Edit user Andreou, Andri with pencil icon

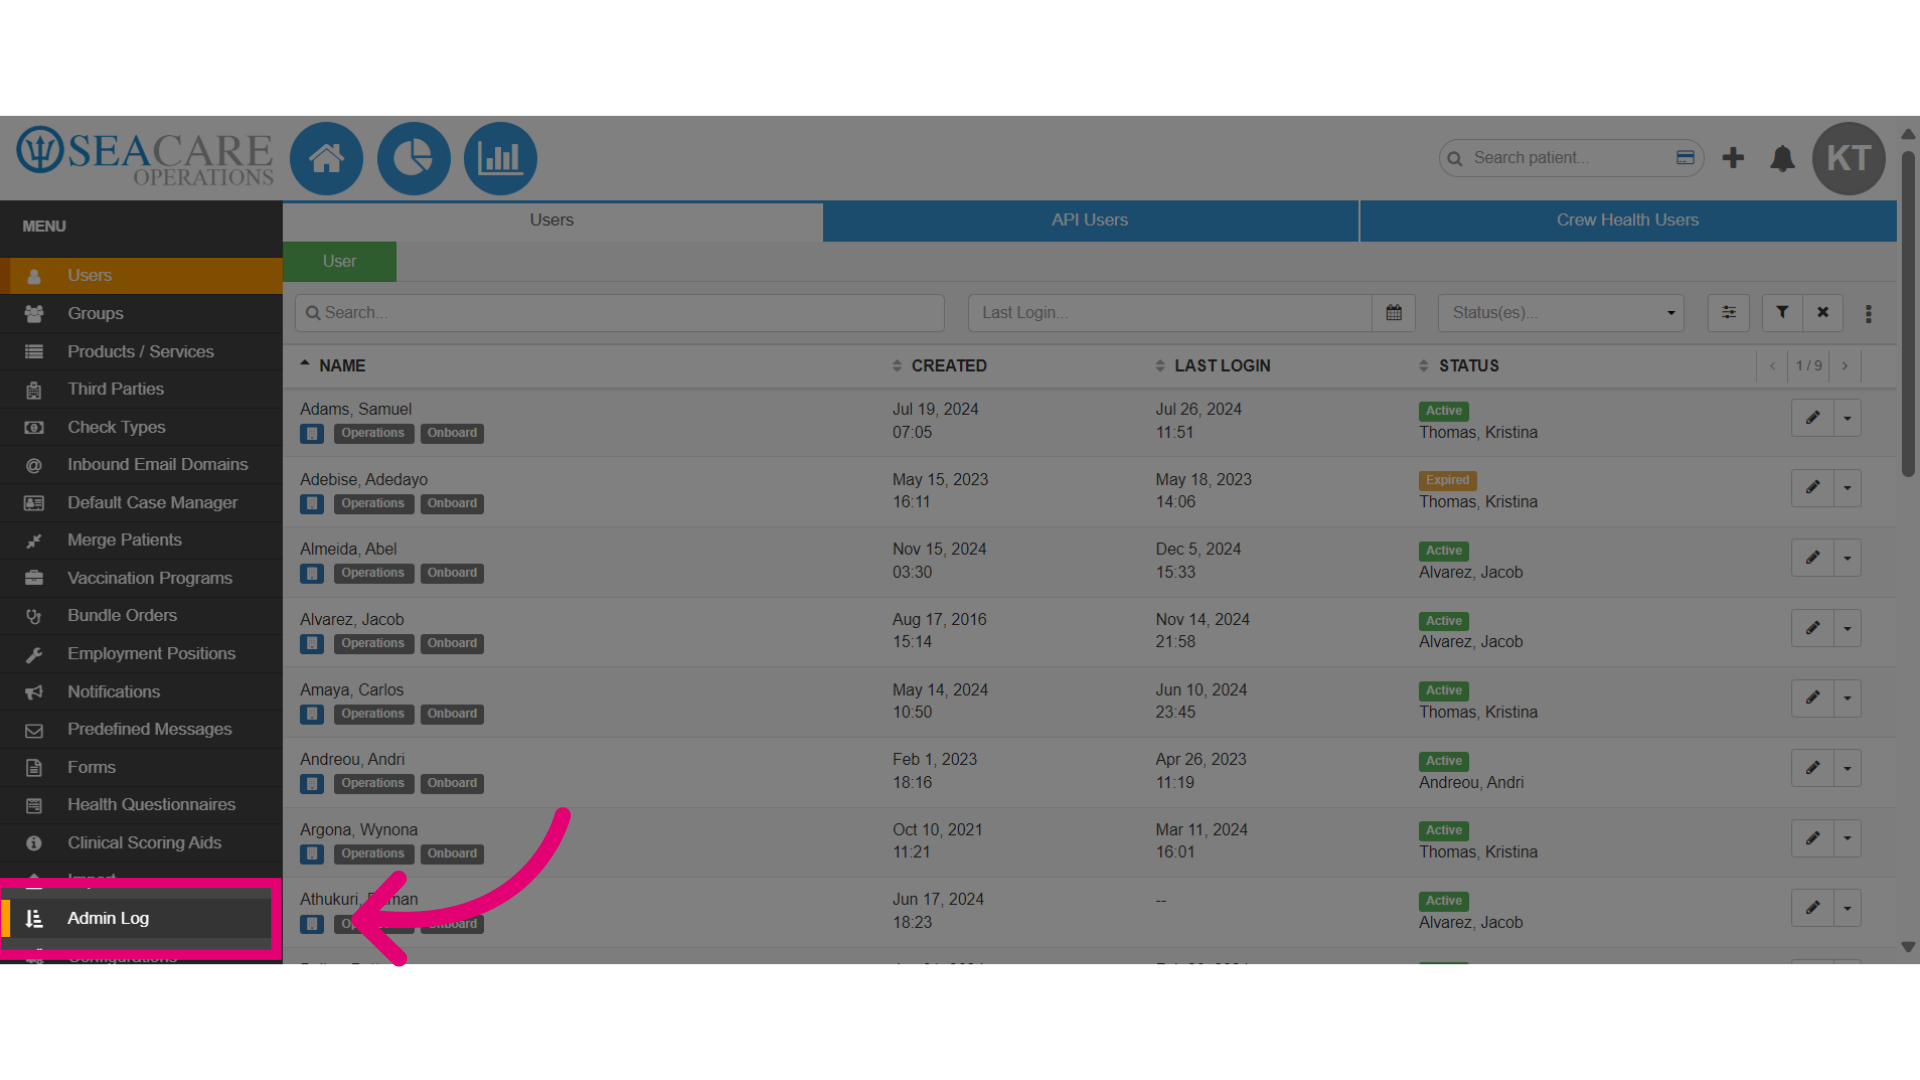(x=1812, y=768)
